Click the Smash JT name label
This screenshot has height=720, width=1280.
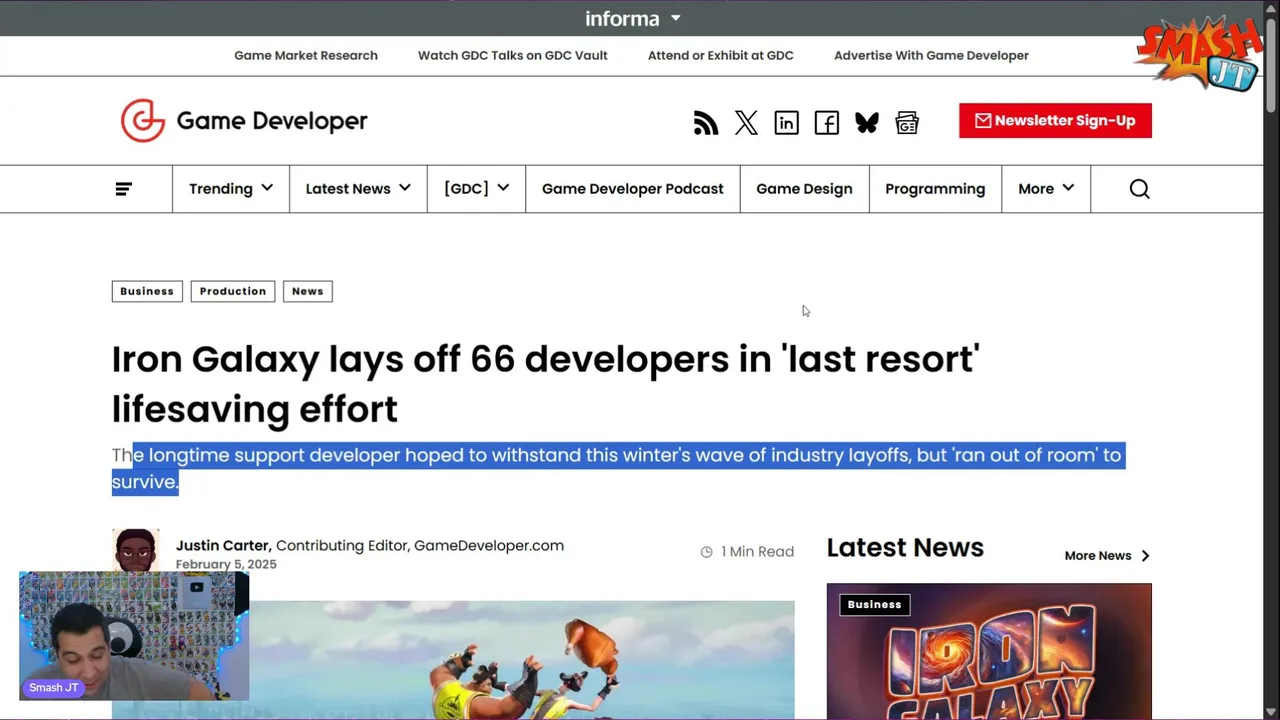click(53, 688)
